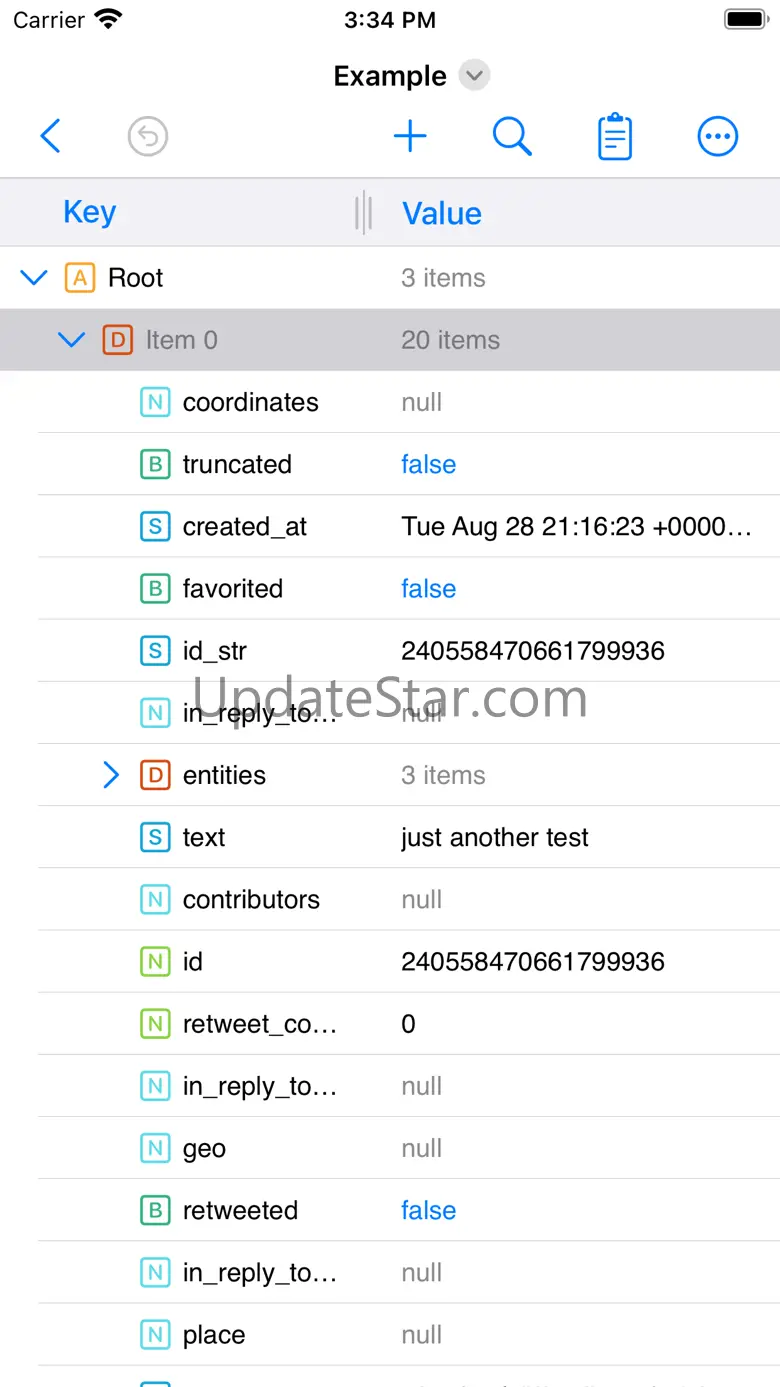Click the dictionary type icon of entities
Image resolution: width=780 pixels, height=1387 pixels.
(x=155, y=775)
